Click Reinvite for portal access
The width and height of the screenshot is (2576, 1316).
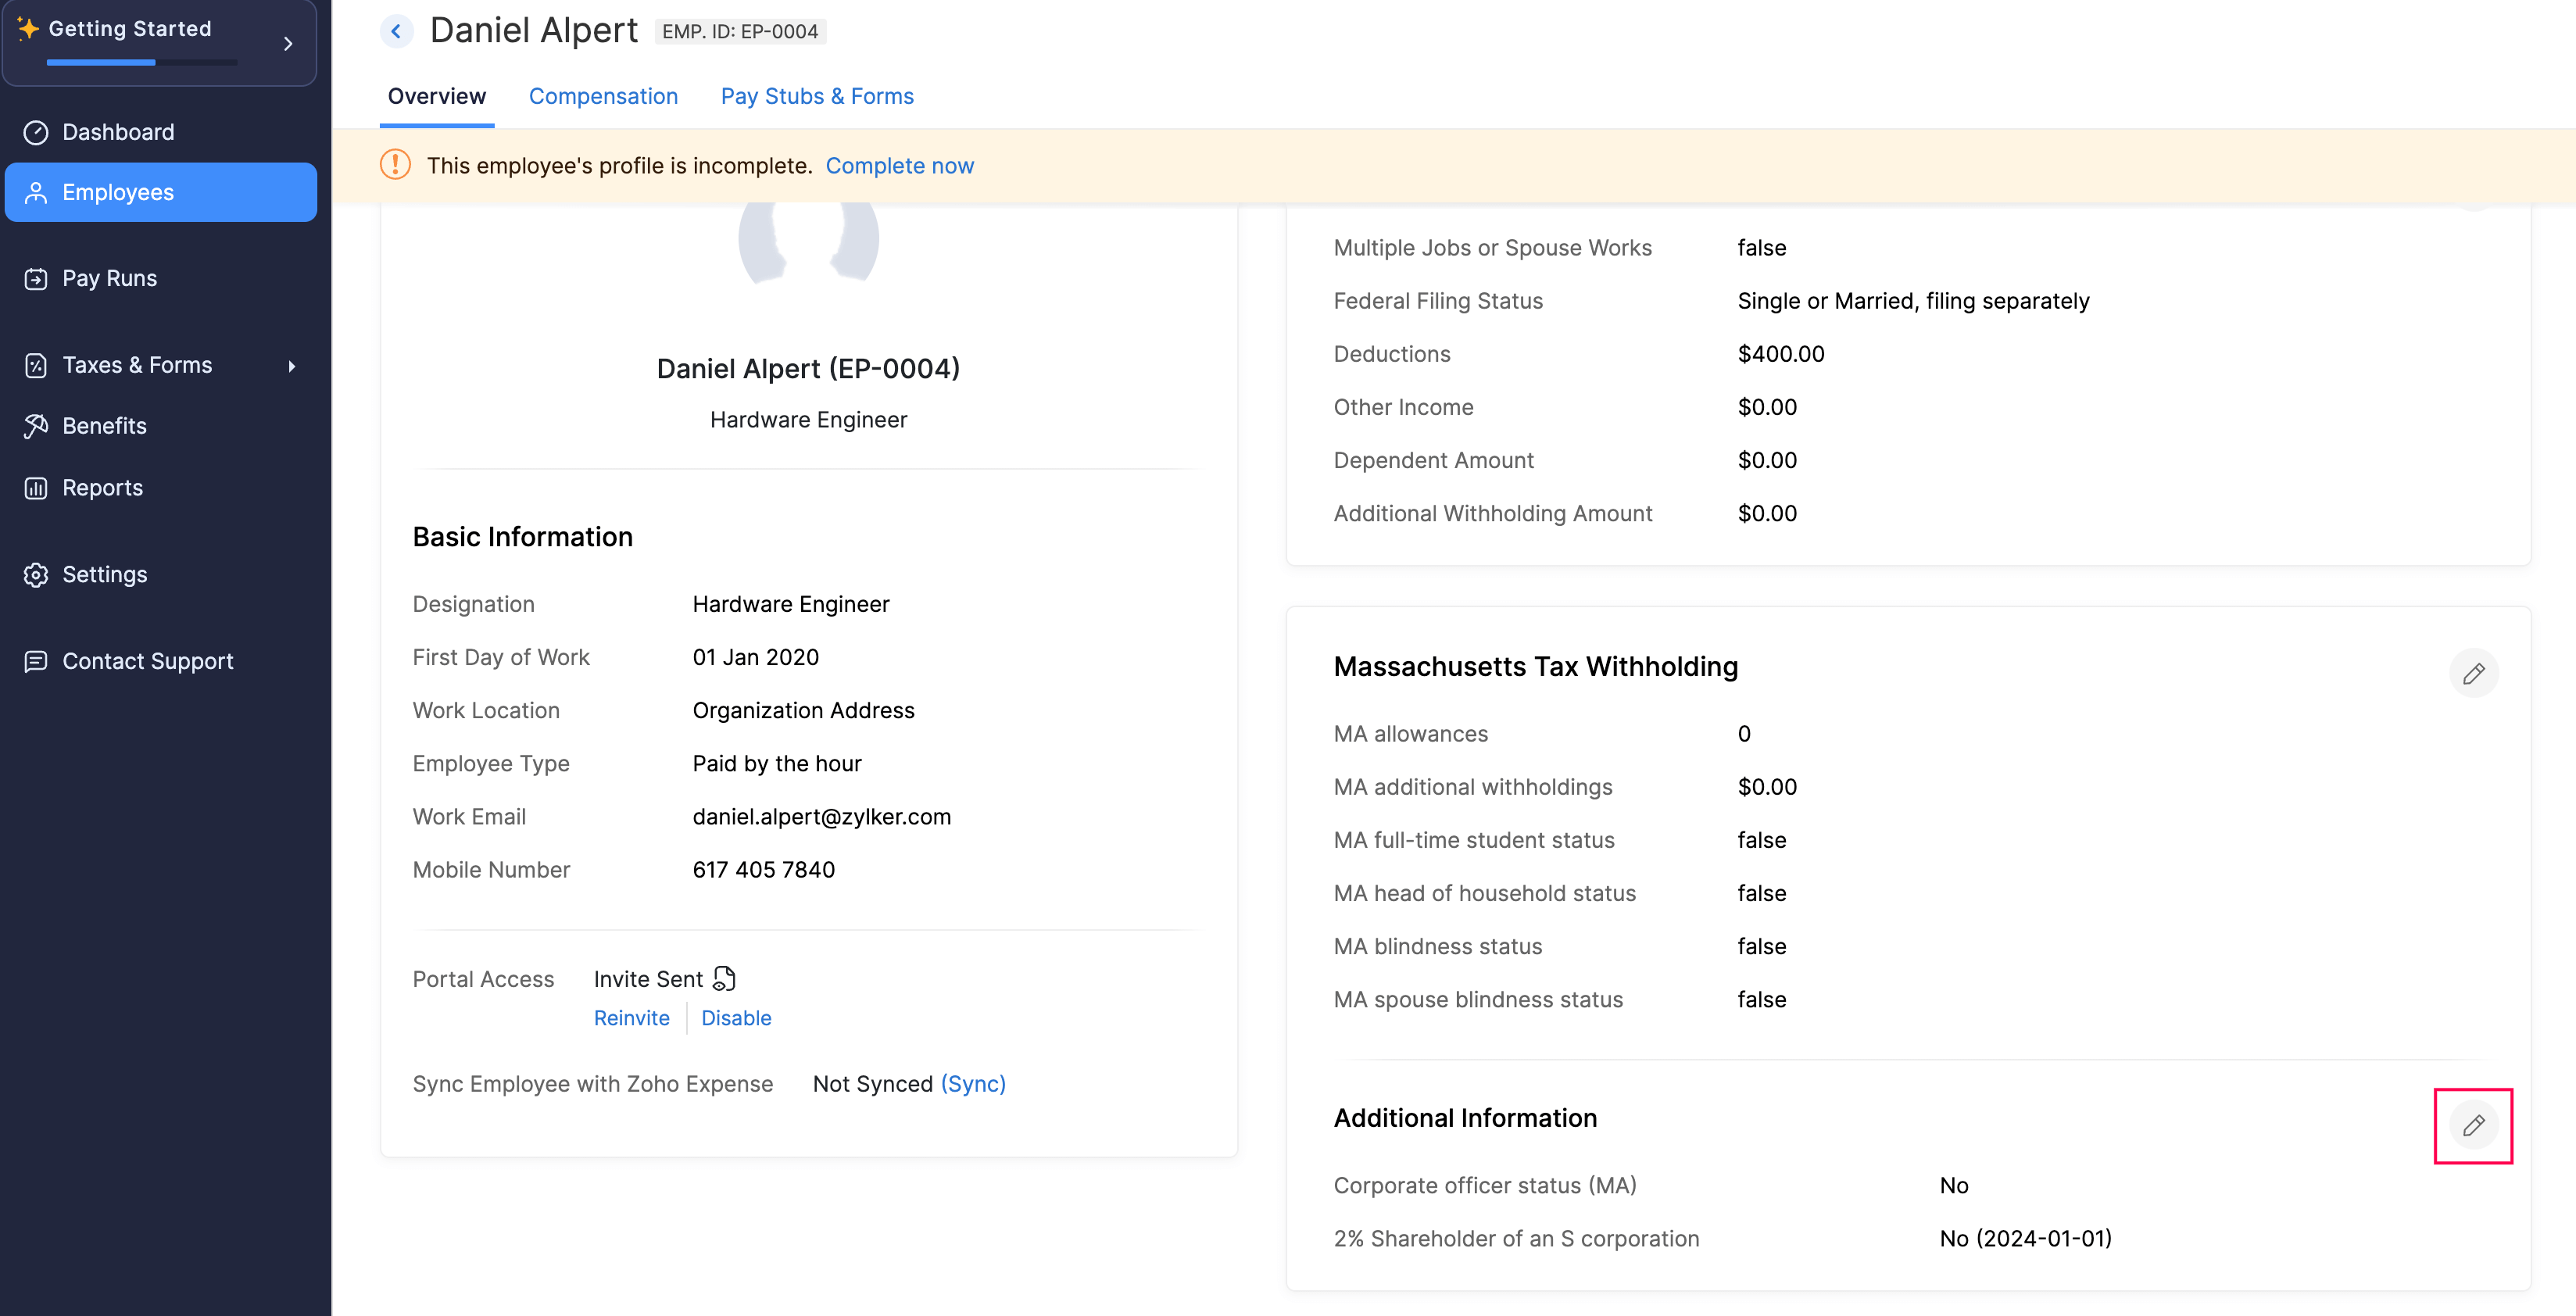(631, 1017)
